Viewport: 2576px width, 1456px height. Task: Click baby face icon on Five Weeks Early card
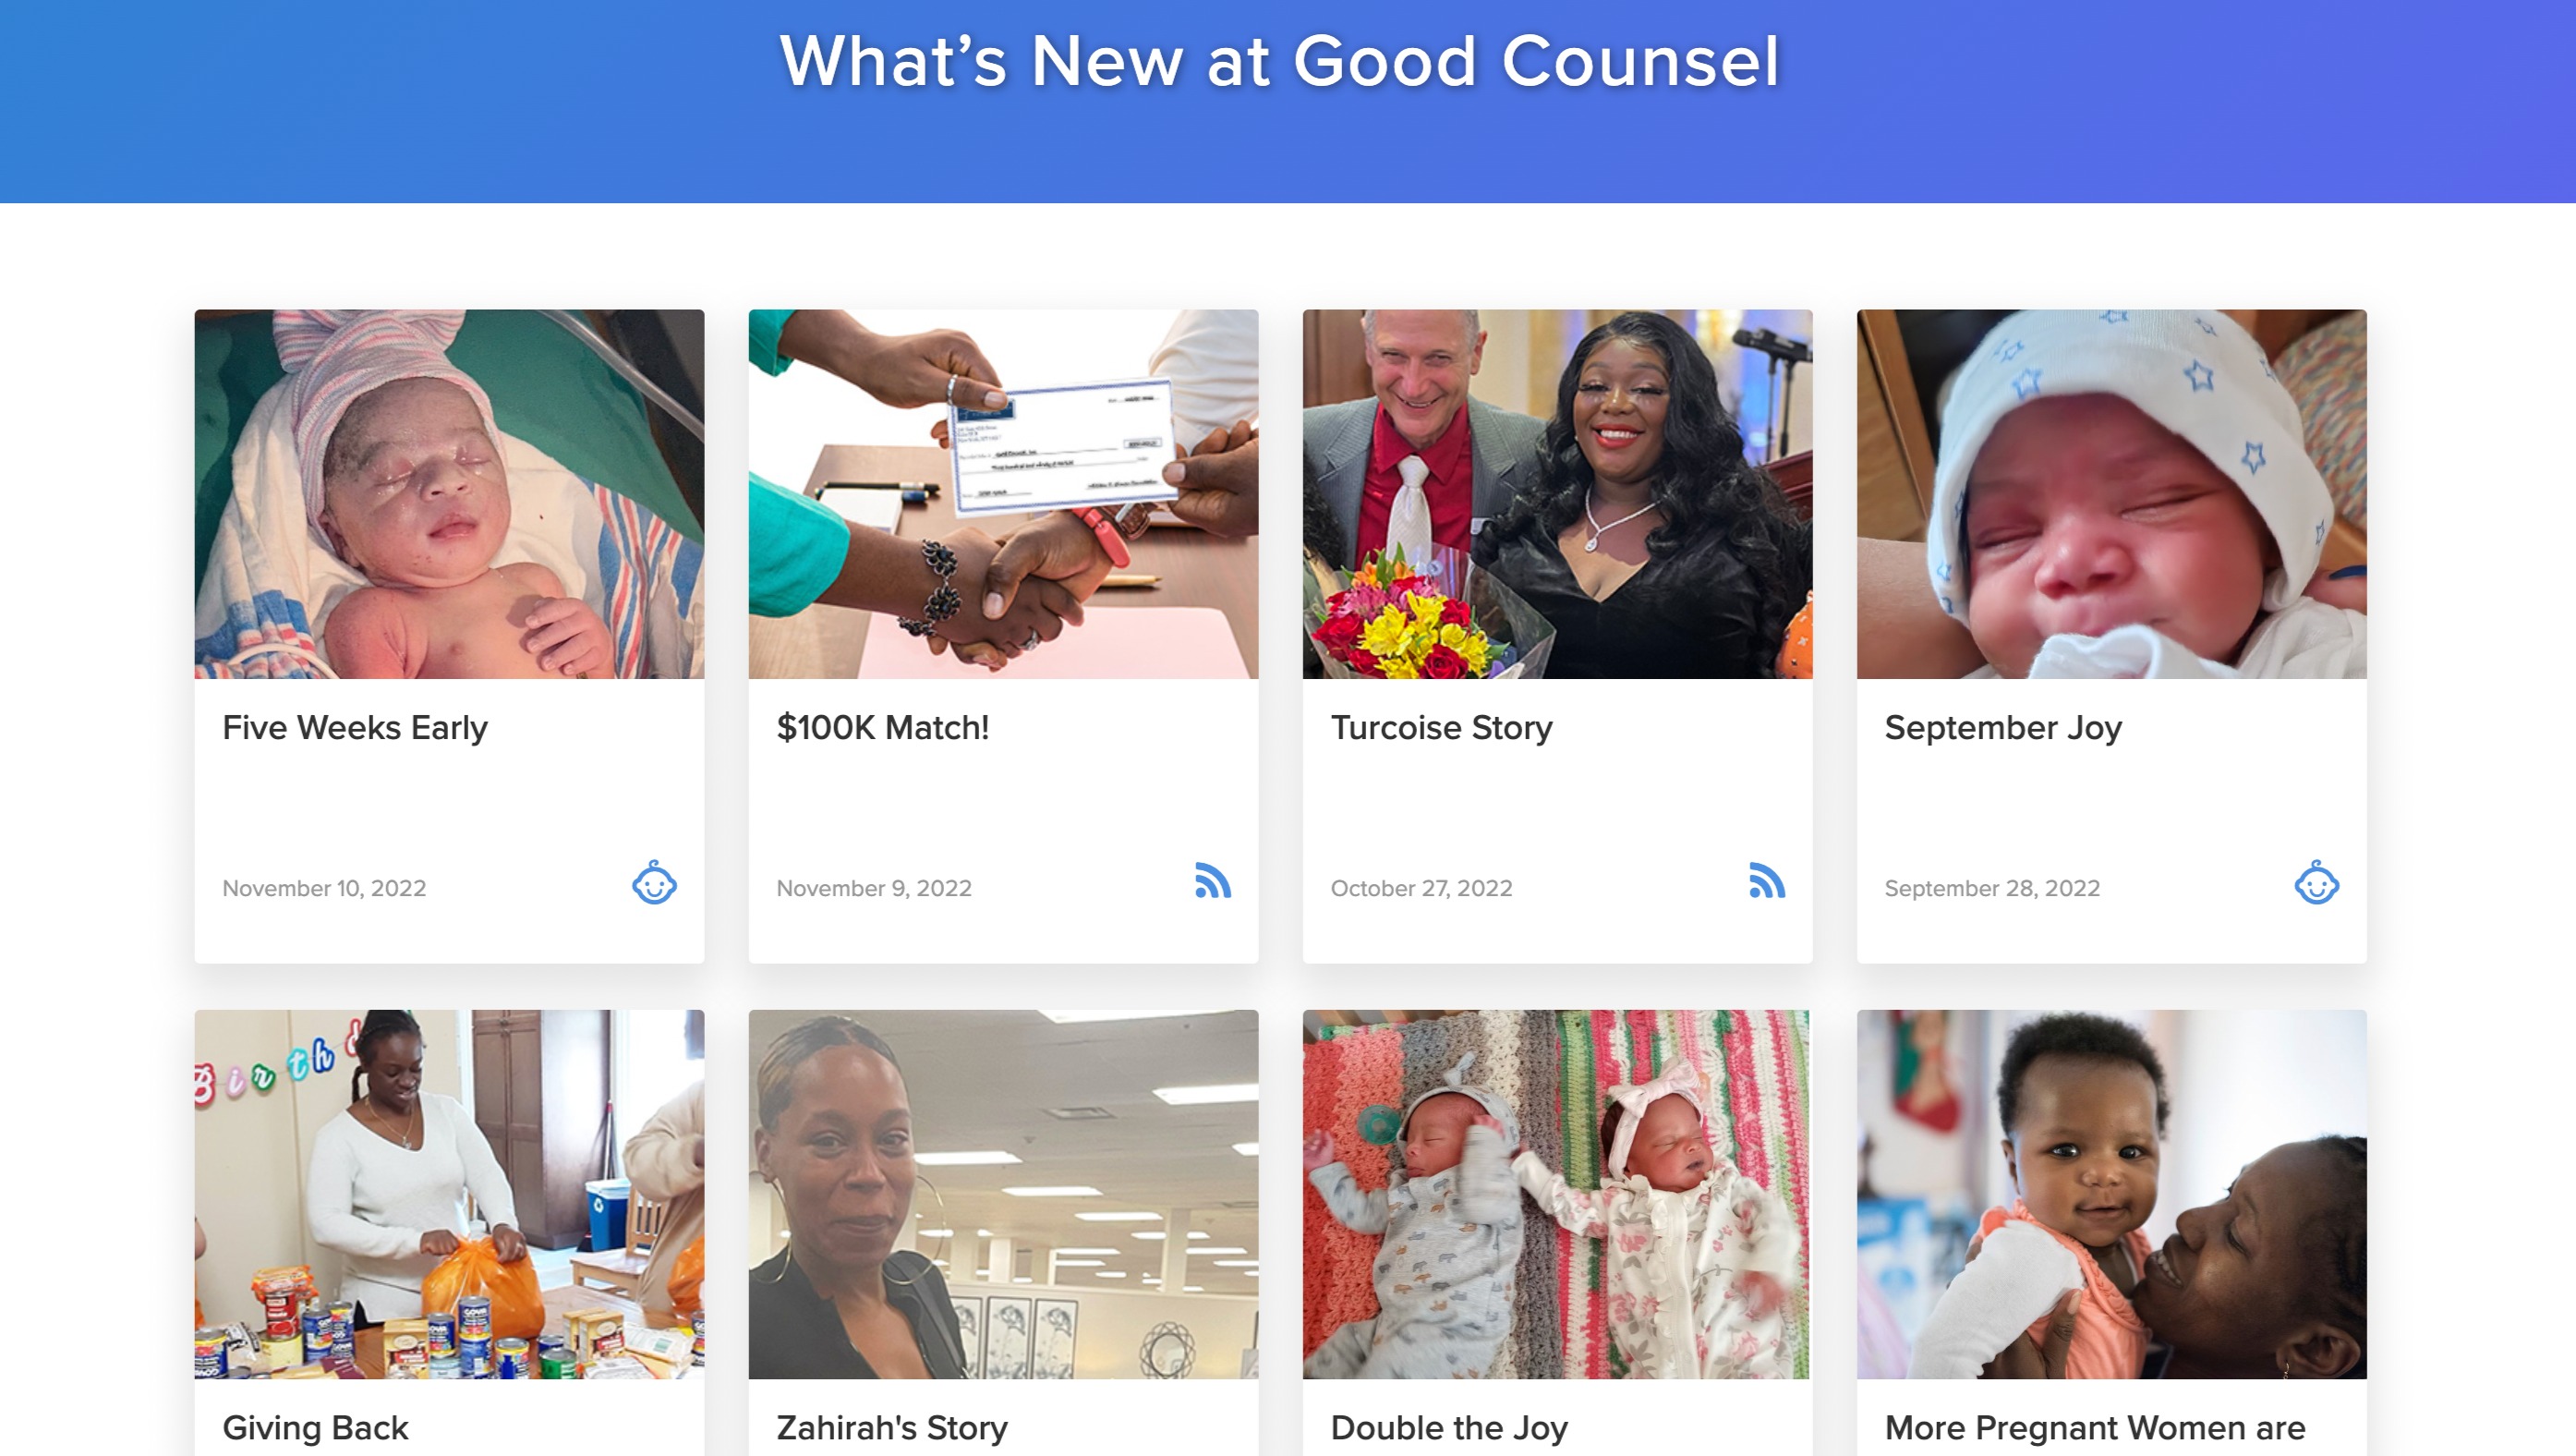[x=654, y=882]
